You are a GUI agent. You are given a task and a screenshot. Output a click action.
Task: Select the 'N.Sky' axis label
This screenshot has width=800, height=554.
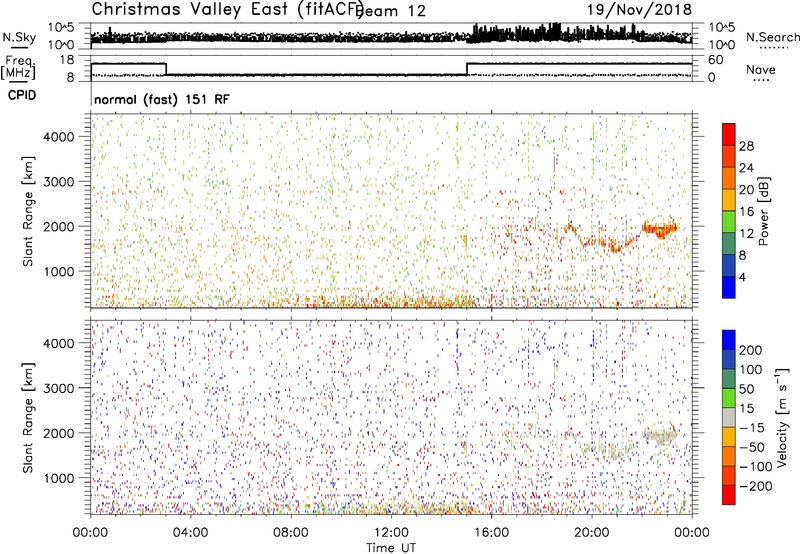point(19,37)
